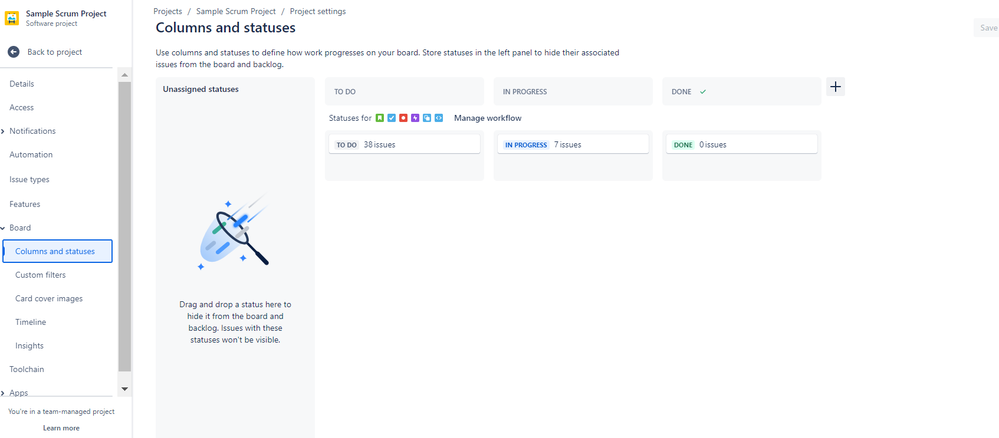Click the DONE 0 issues status card
This screenshot has height=438, width=999.
pos(742,144)
